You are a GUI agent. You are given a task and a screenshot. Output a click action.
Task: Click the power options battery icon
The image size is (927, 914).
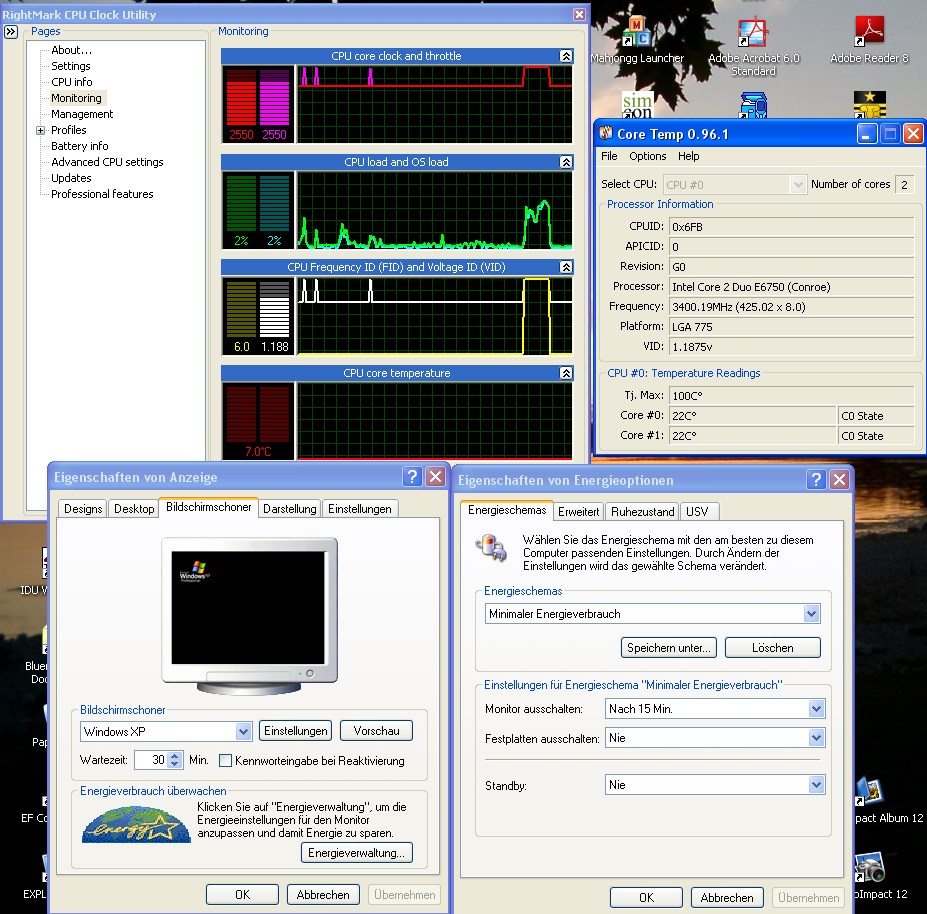click(491, 547)
